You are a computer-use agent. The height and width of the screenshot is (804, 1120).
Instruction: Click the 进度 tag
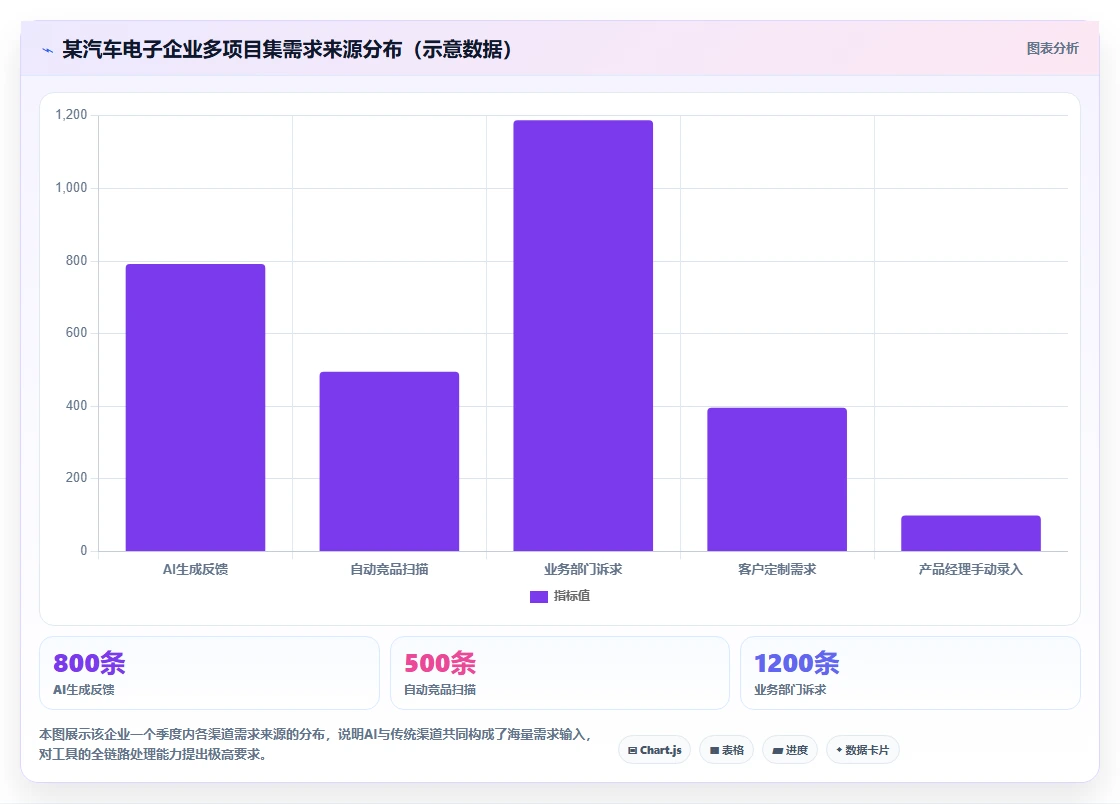[790, 750]
